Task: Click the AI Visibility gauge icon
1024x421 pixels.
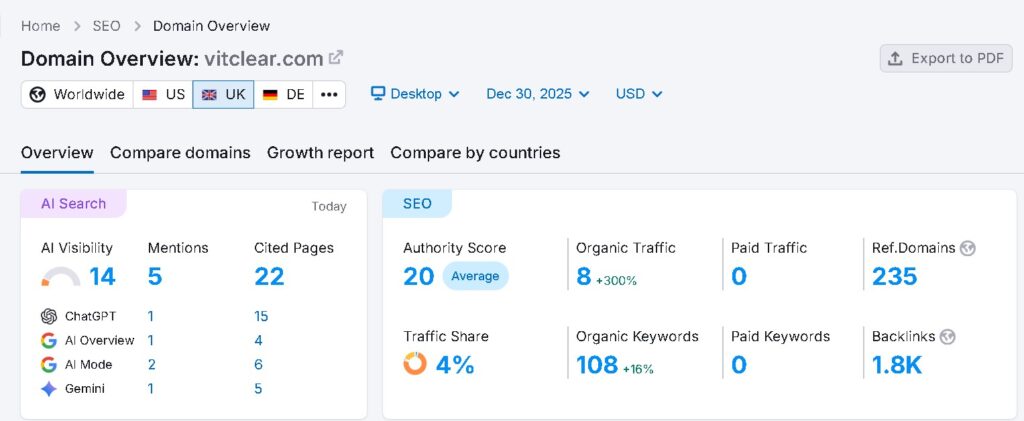Action: click(60, 277)
